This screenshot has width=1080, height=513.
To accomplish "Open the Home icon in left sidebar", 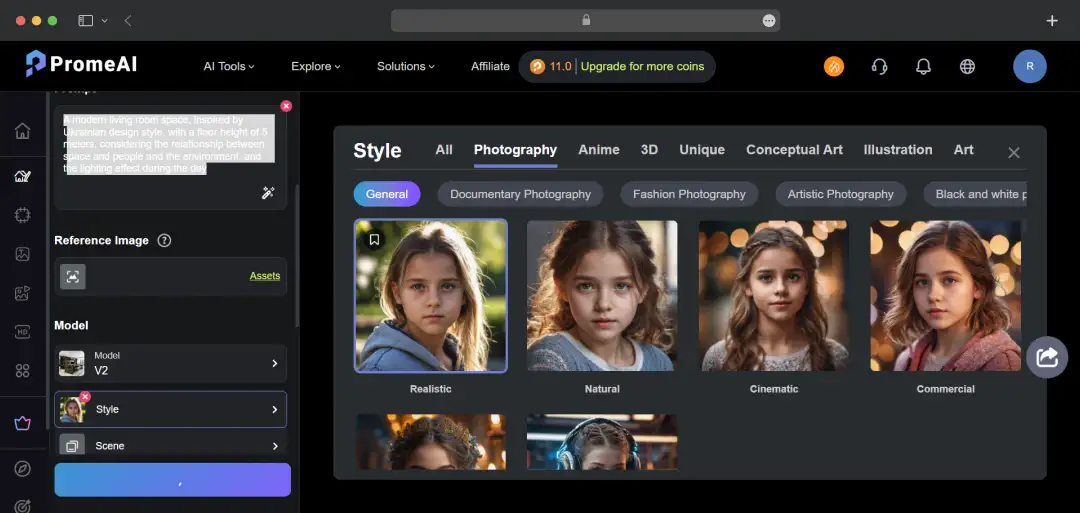I will pyautogui.click(x=23, y=131).
